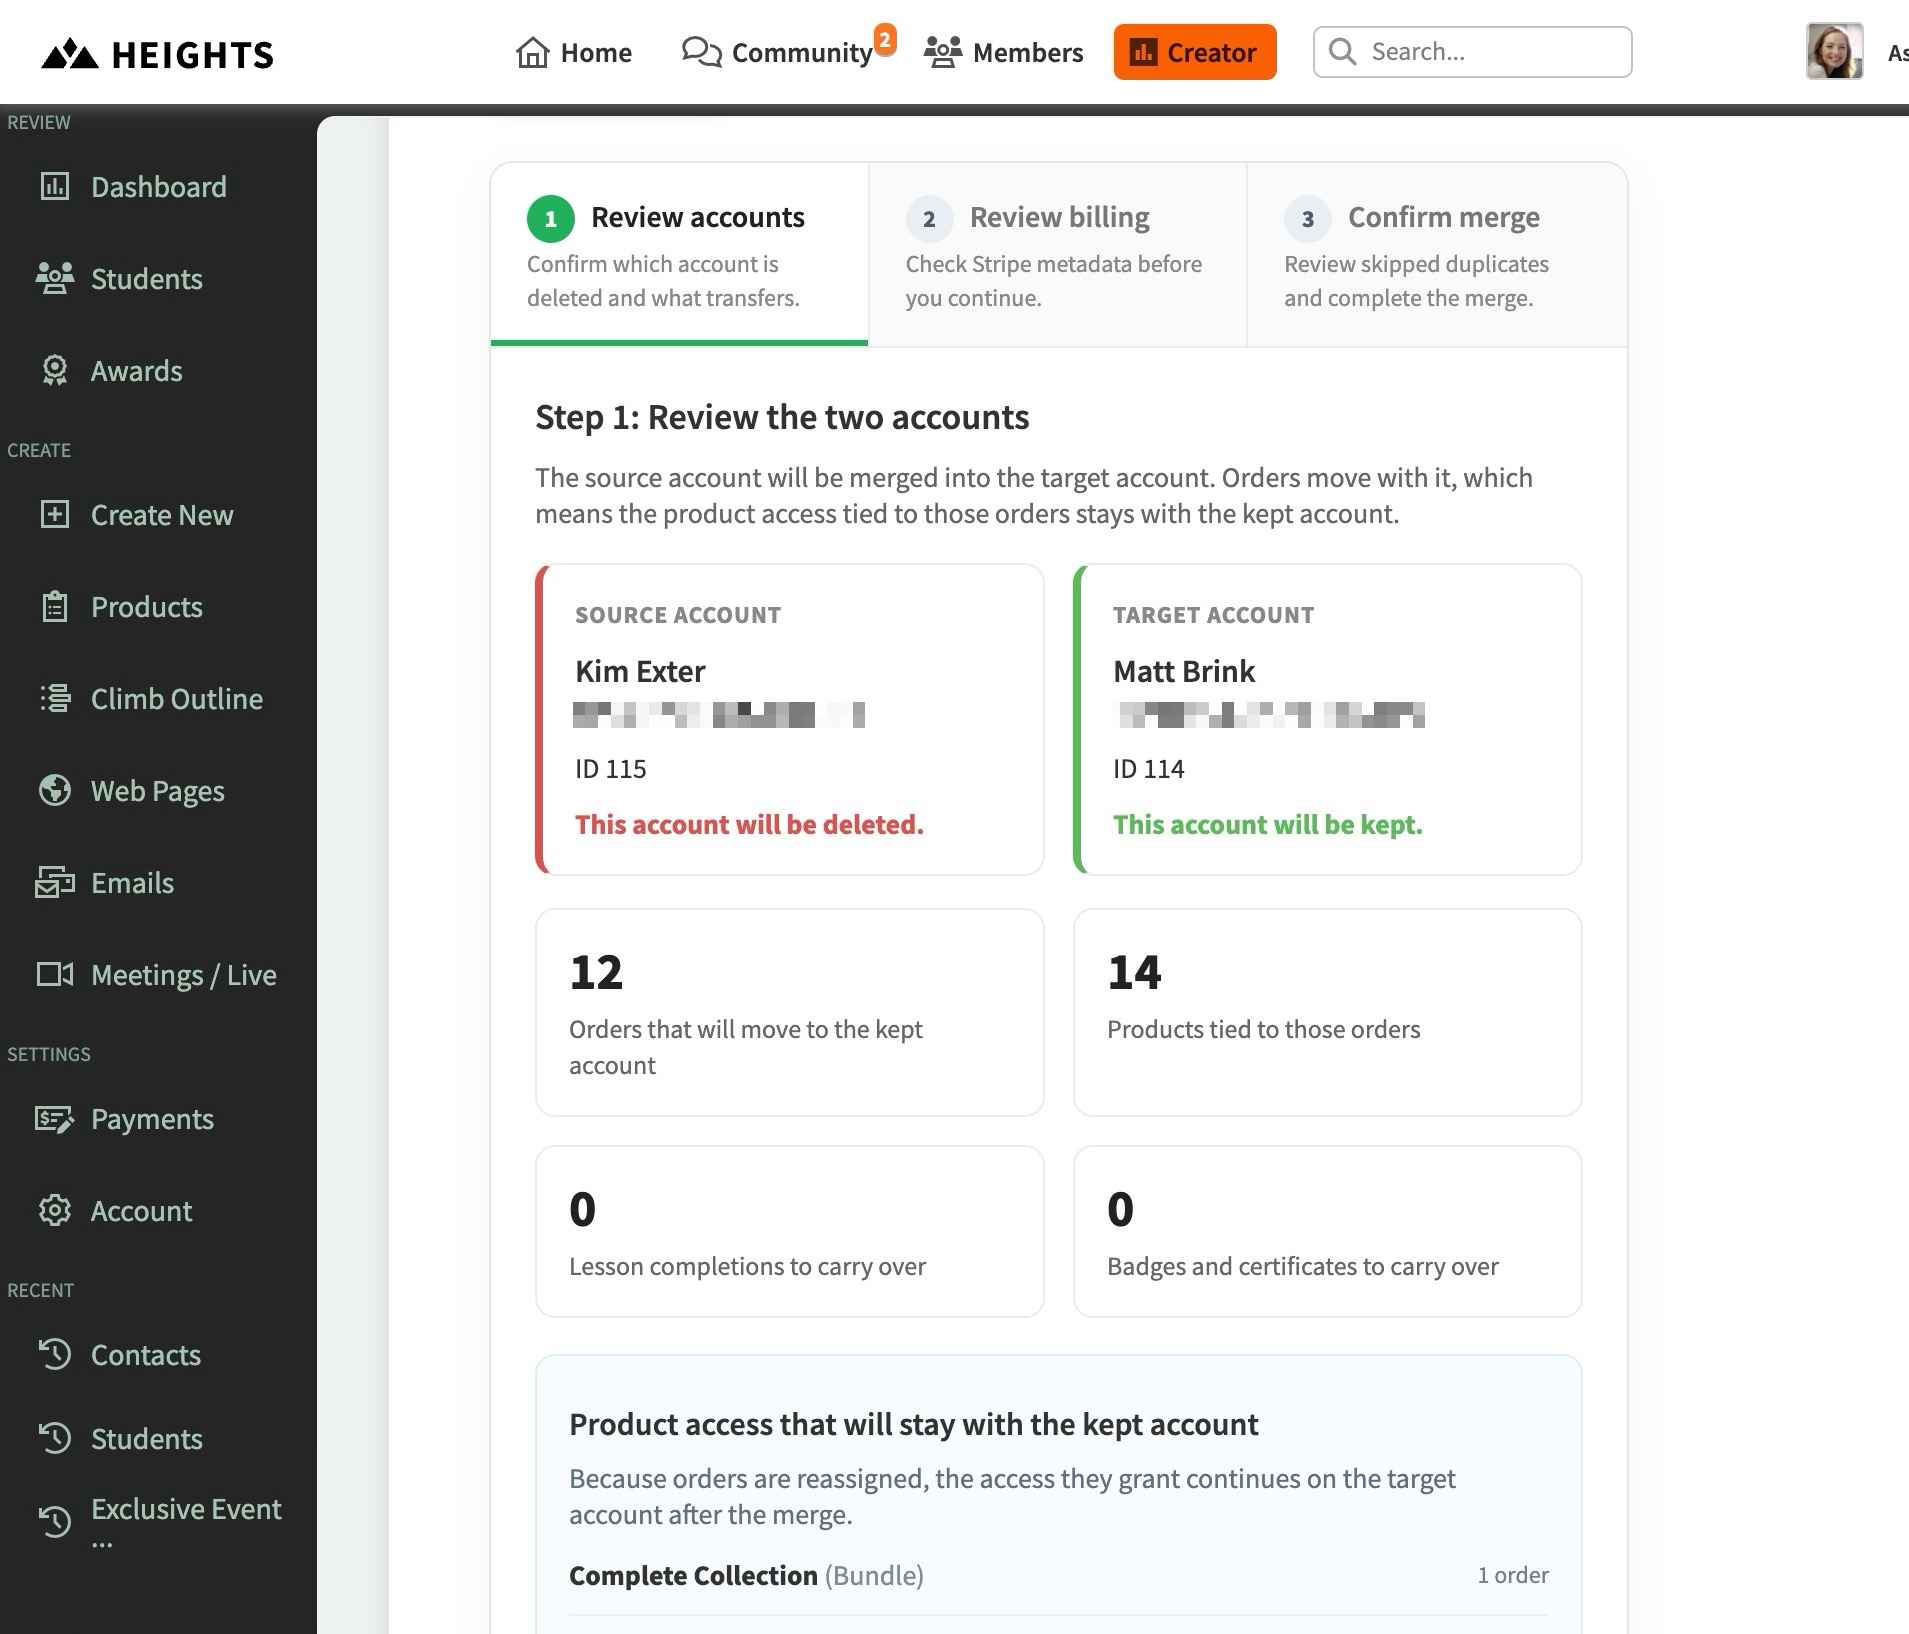1909x1634 pixels.
Task: Click the Creator chart icon
Action: (1143, 52)
